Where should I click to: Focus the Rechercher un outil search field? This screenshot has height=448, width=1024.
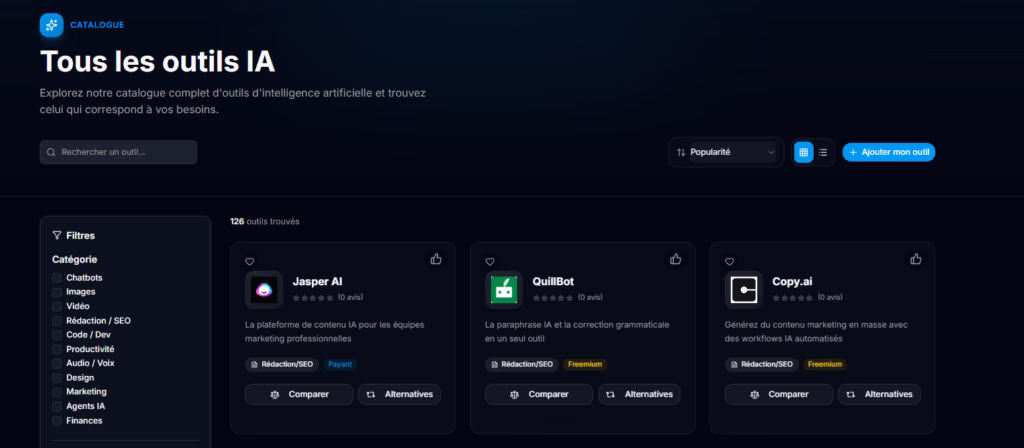pyautogui.click(x=118, y=152)
